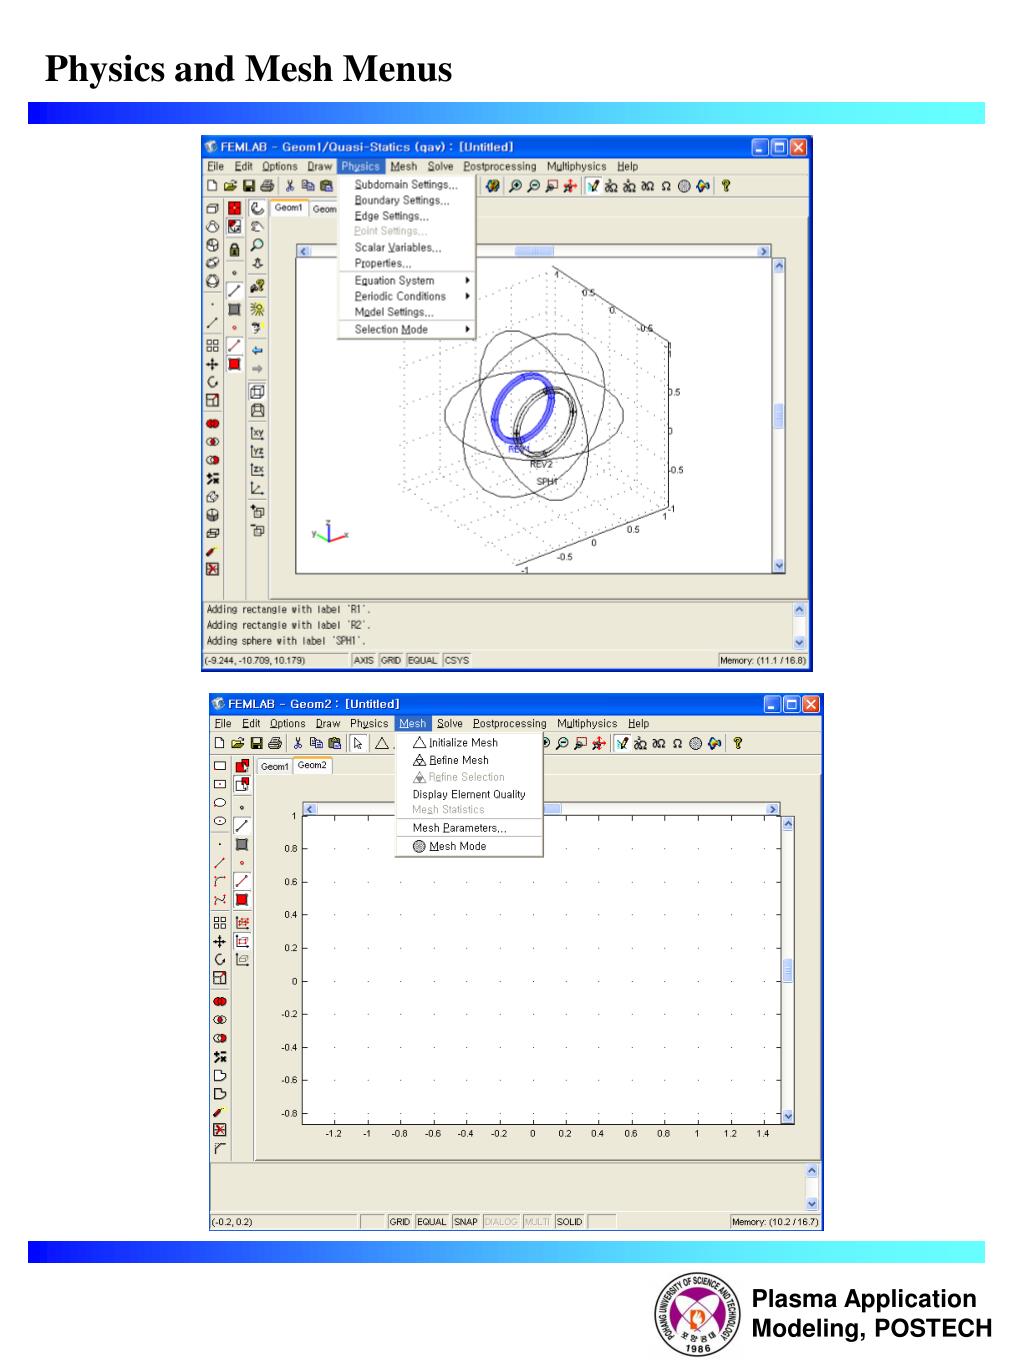Screen dimensions: 1024x1365
Task: Switch to the Geom2 tab in Geom2 window
Action: coord(312,766)
